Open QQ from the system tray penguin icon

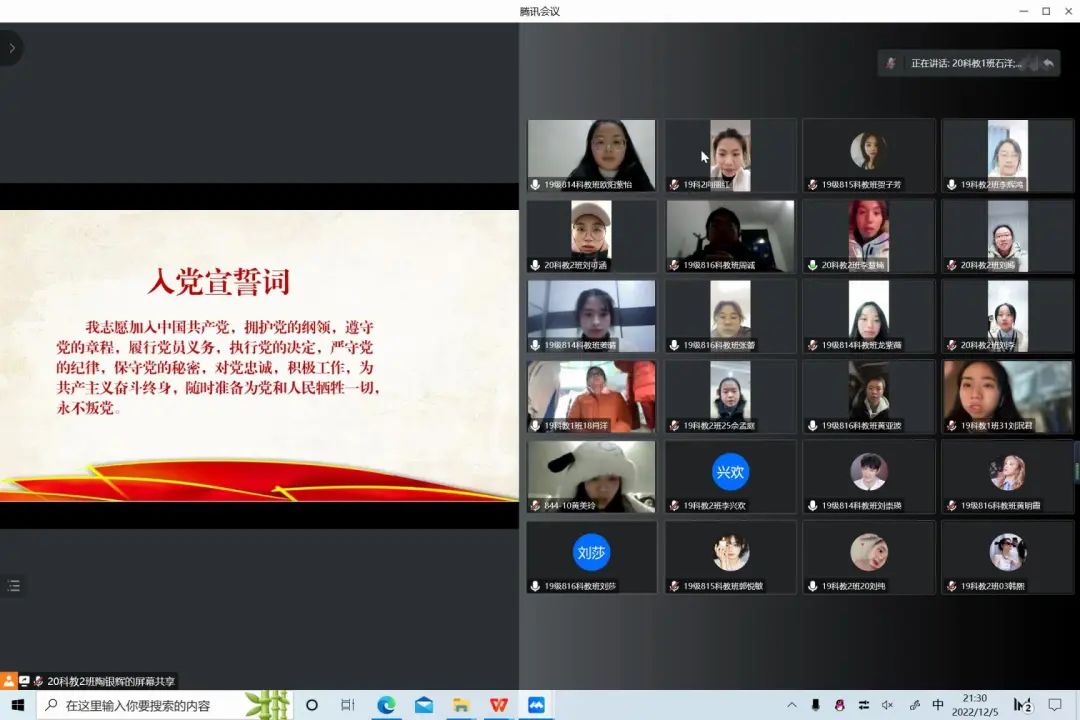click(842, 704)
